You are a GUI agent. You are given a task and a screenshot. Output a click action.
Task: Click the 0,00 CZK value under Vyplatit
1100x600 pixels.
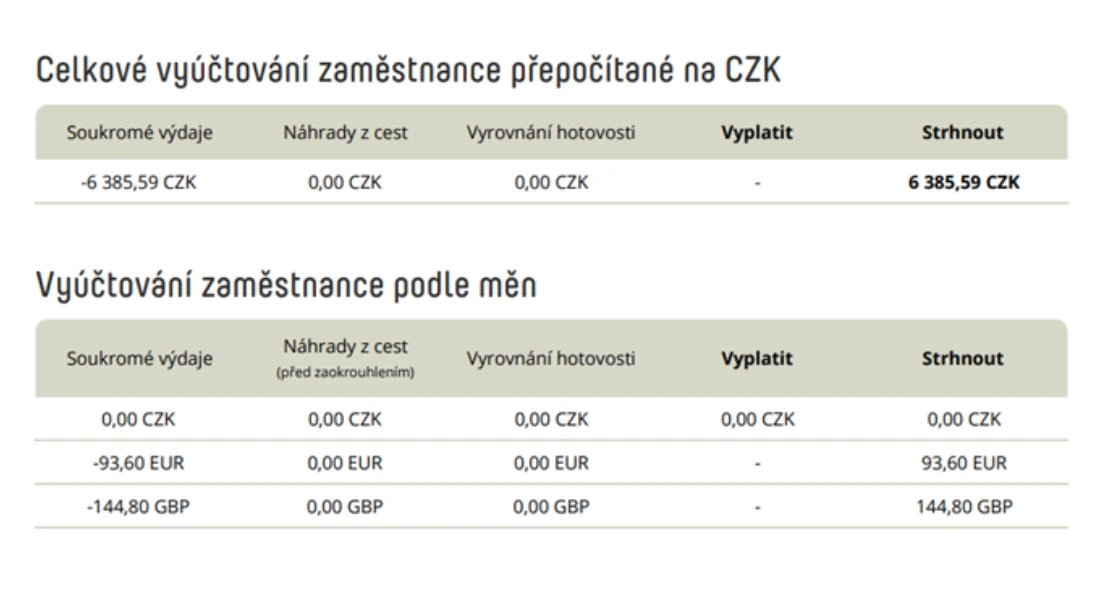[x=758, y=420]
